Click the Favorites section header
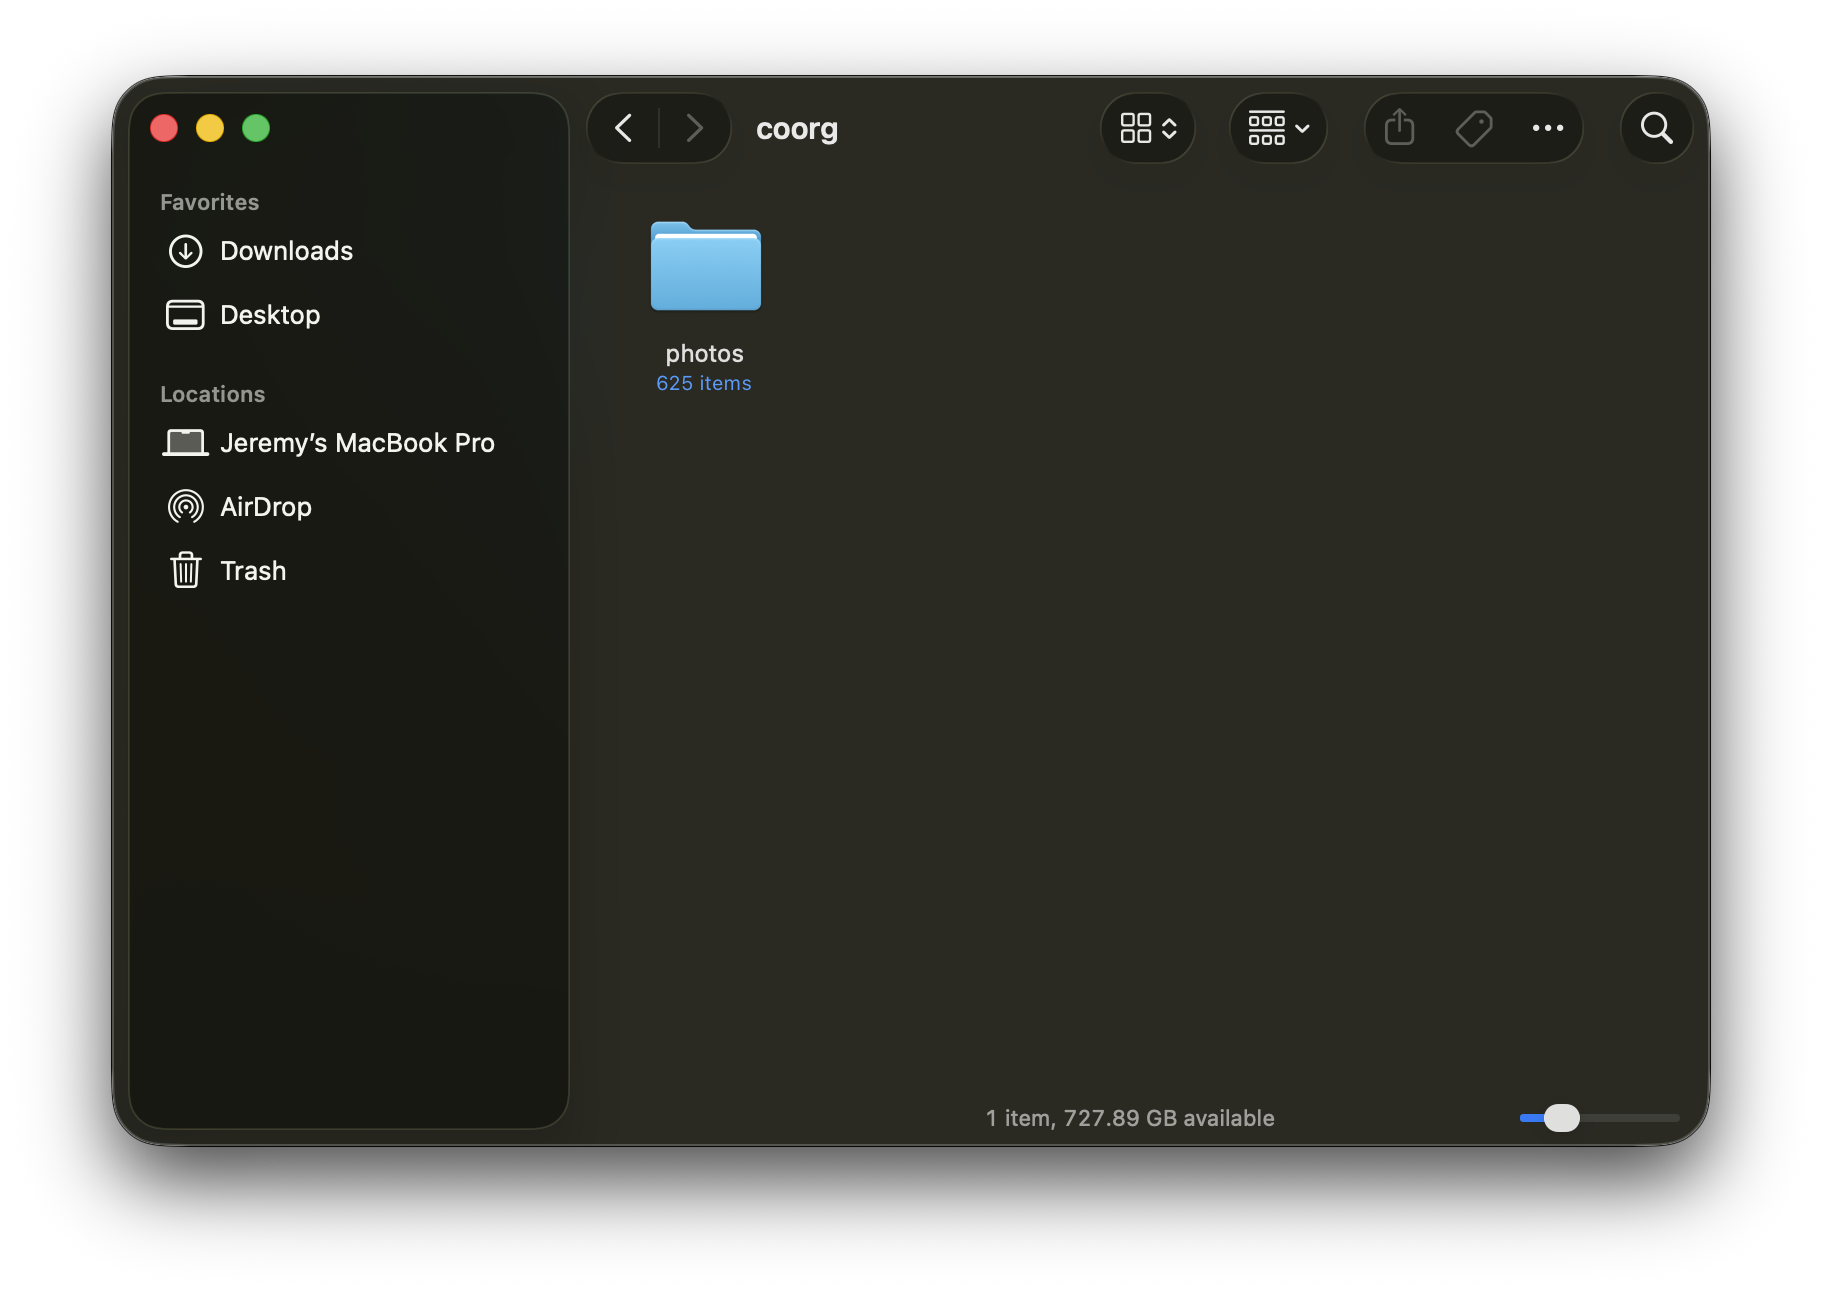The width and height of the screenshot is (1822, 1294). click(210, 202)
